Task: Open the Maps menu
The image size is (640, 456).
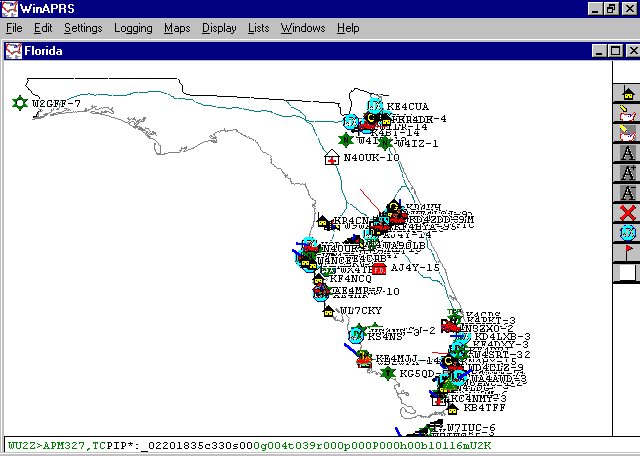Action: click(x=177, y=28)
